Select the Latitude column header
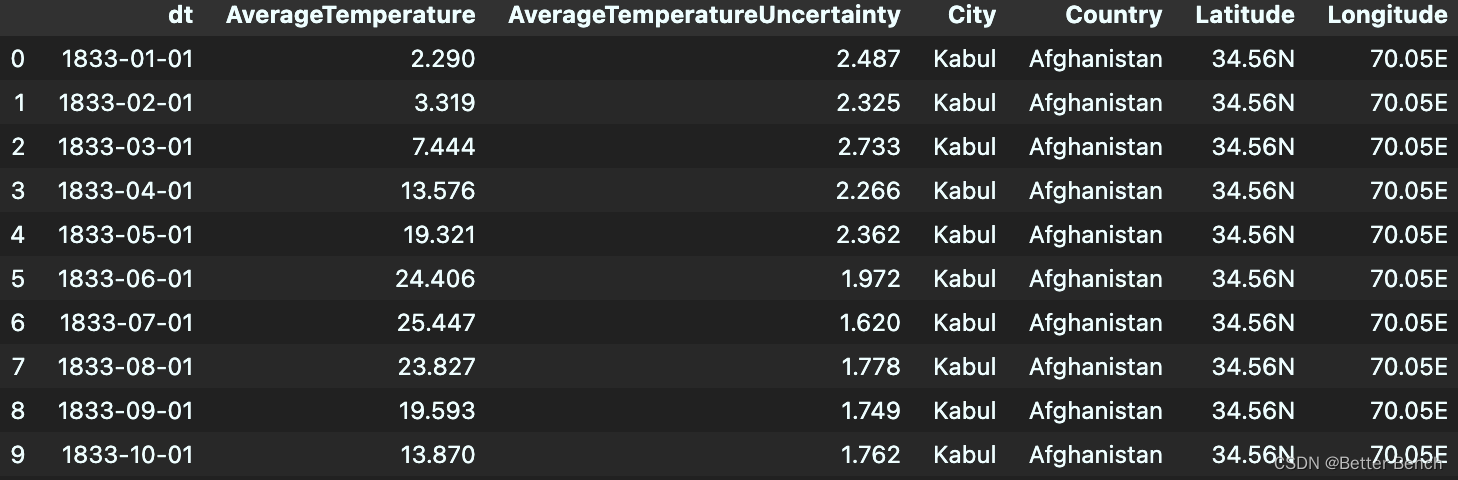Image resolution: width=1458 pixels, height=480 pixels. pos(1245,15)
